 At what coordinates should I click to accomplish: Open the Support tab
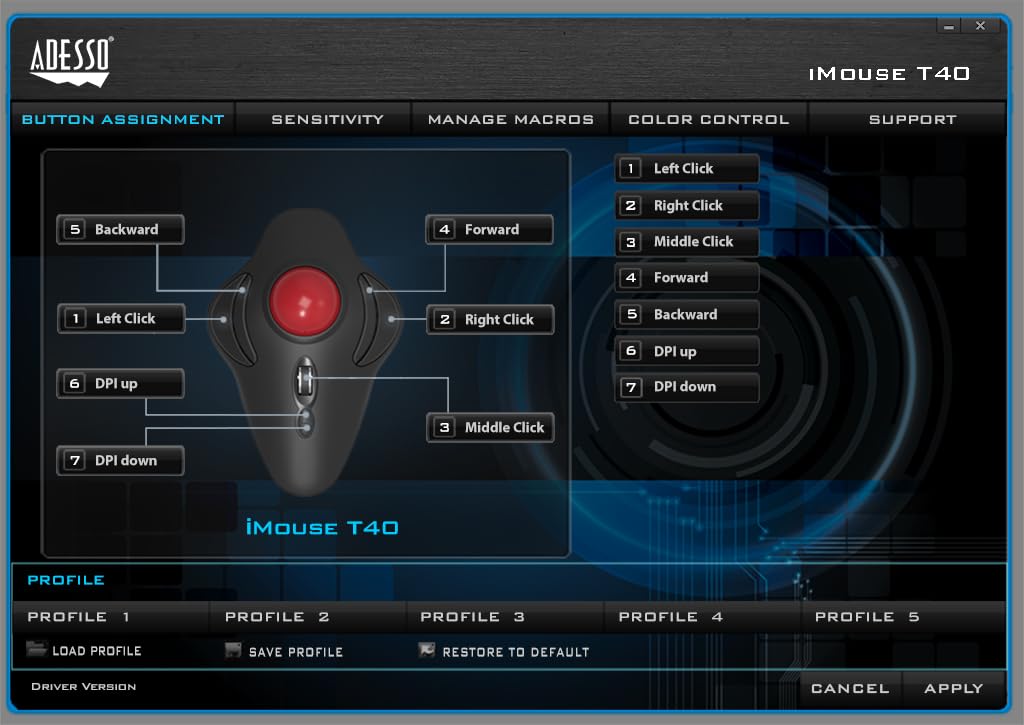[x=911, y=119]
